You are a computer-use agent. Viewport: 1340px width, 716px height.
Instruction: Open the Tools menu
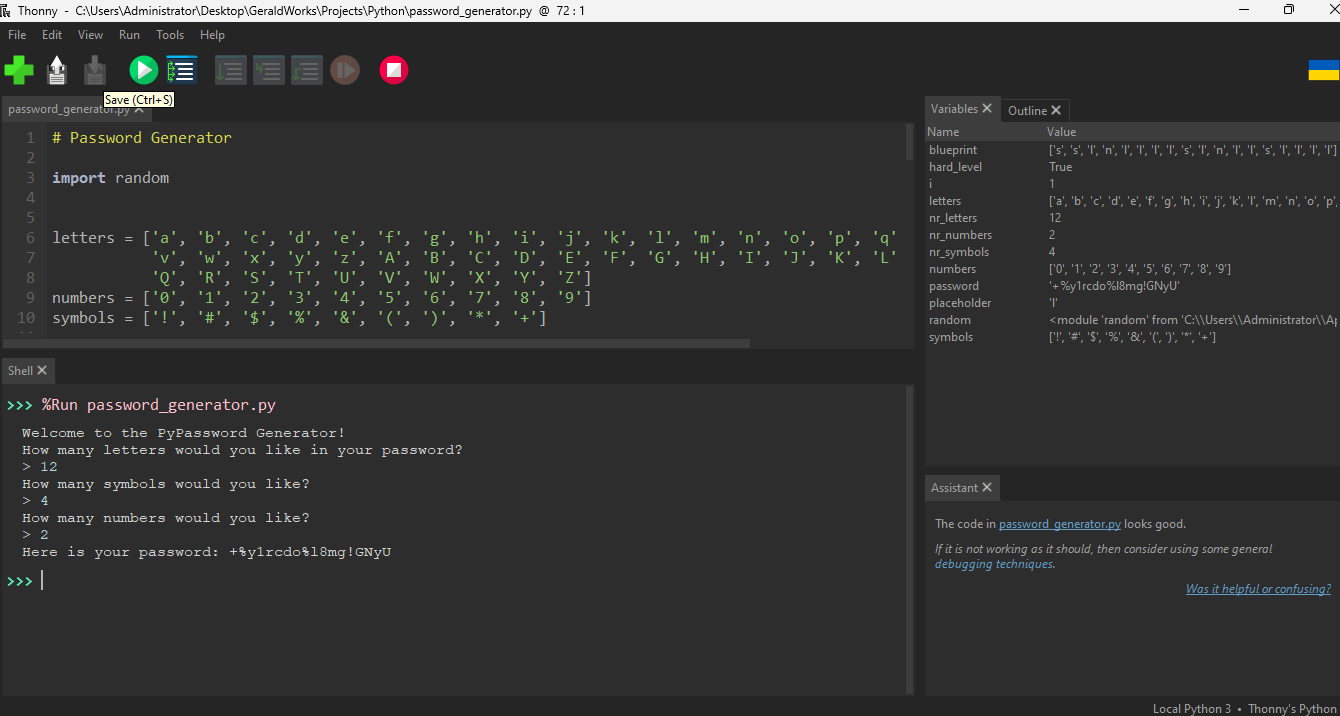coord(170,34)
